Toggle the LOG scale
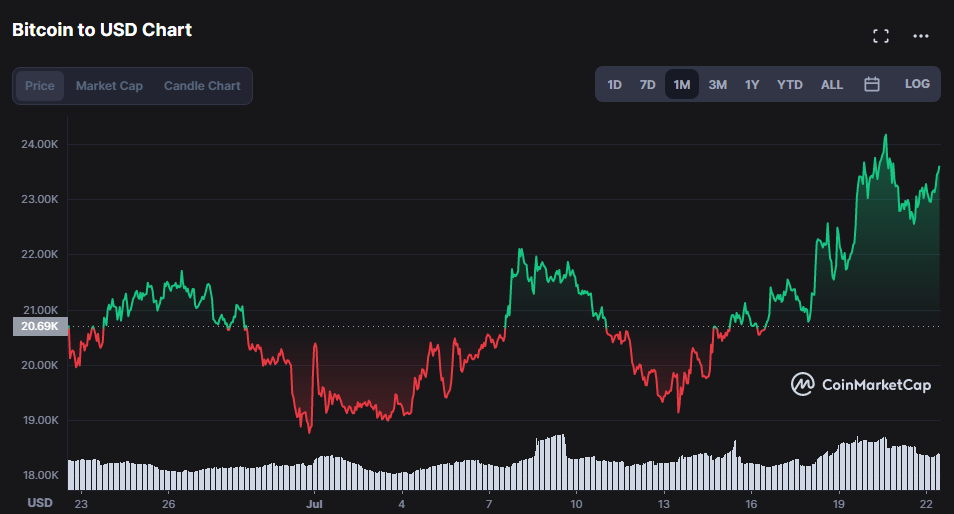The image size is (954, 514). click(917, 84)
